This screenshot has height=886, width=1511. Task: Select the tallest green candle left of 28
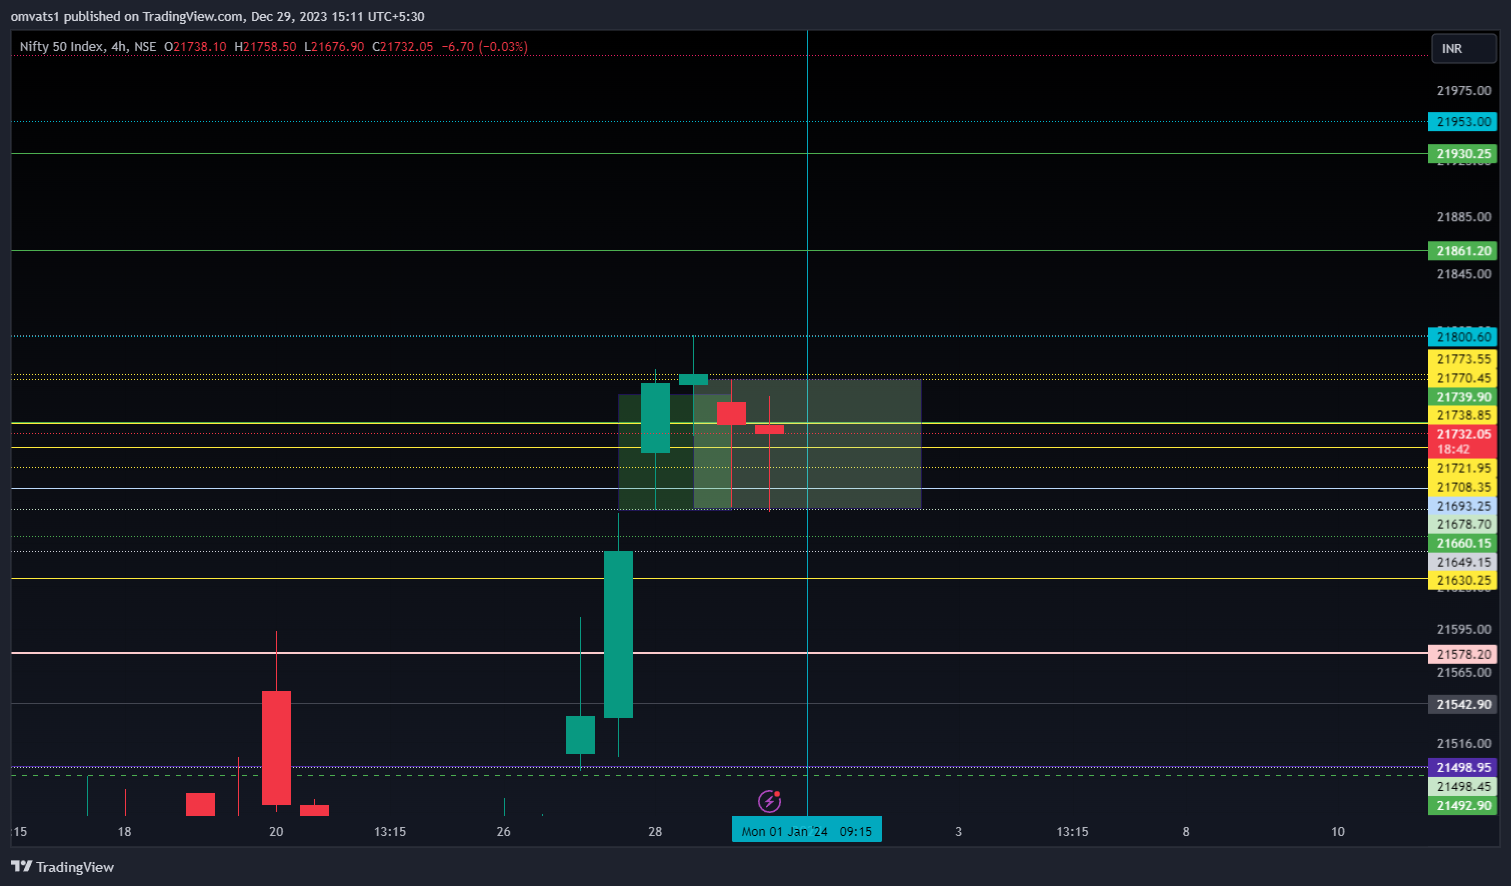pos(618,634)
